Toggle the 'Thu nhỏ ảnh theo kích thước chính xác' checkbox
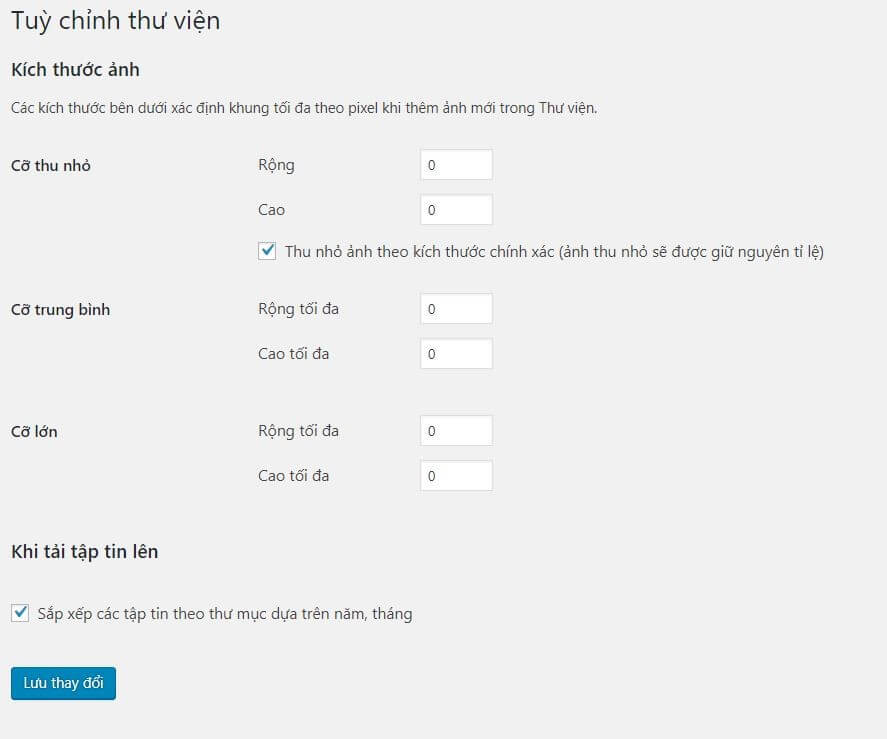This screenshot has width=887, height=739. (x=267, y=251)
